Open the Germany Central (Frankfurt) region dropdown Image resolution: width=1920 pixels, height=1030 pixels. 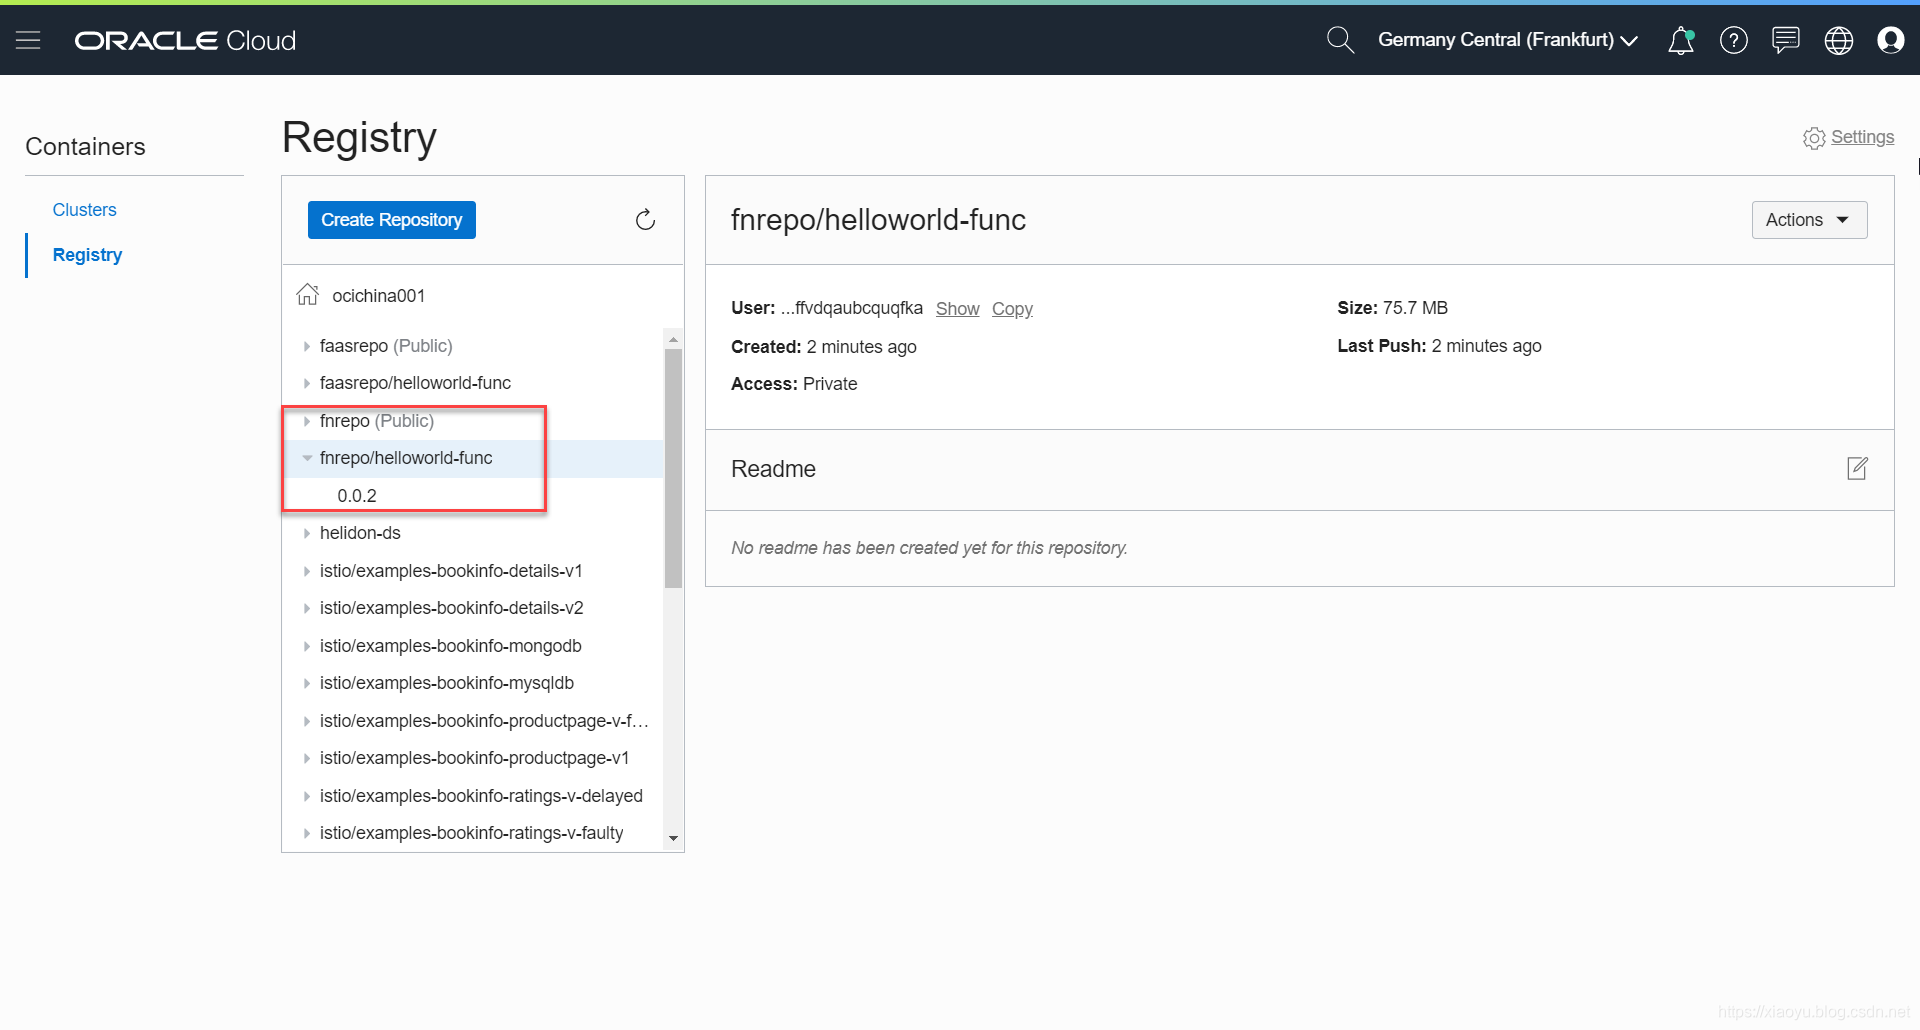click(1508, 40)
